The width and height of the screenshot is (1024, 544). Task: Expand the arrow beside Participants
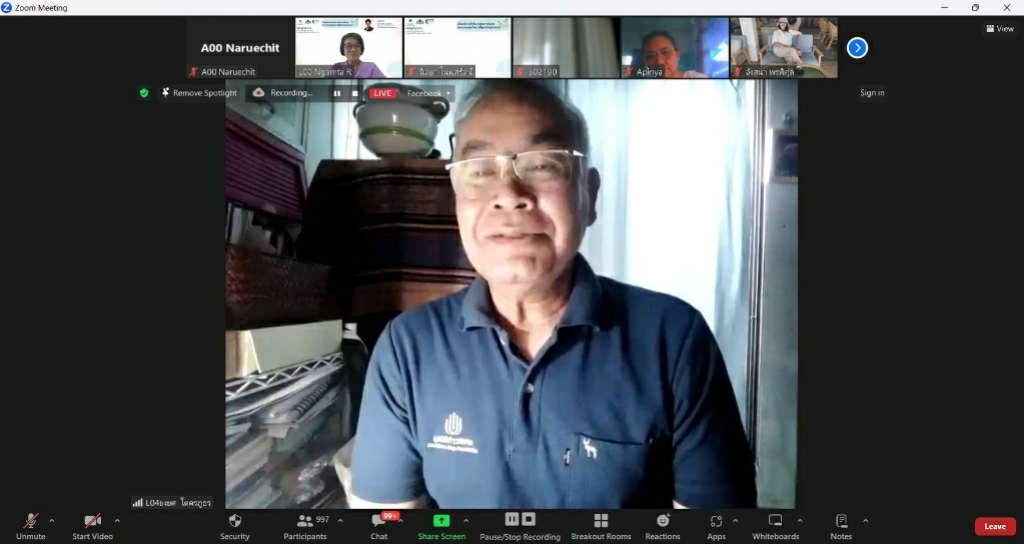pyautogui.click(x=340, y=520)
